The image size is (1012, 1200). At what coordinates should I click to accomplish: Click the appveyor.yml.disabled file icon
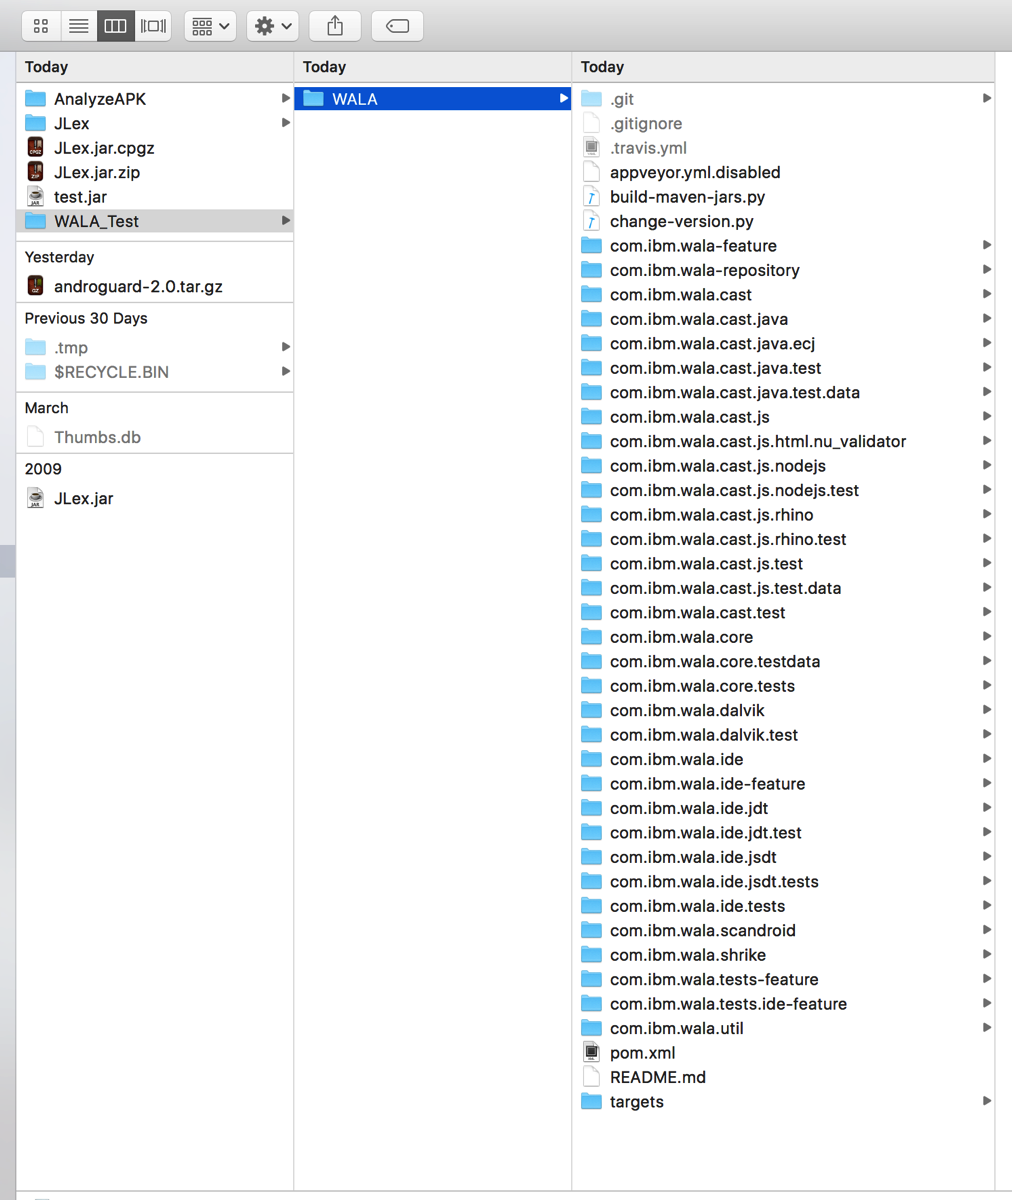(x=592, y=172)
